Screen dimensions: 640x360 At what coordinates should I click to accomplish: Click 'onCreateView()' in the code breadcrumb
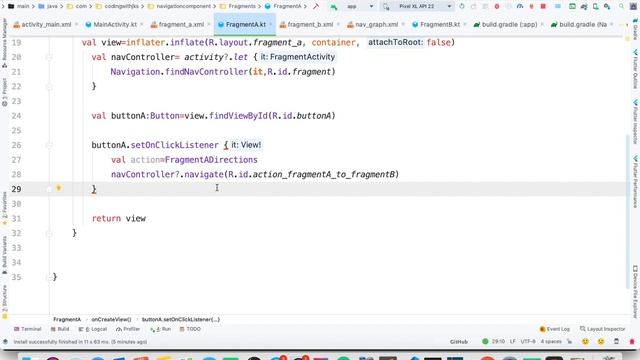pyautogui.click(x=111, y=320)
